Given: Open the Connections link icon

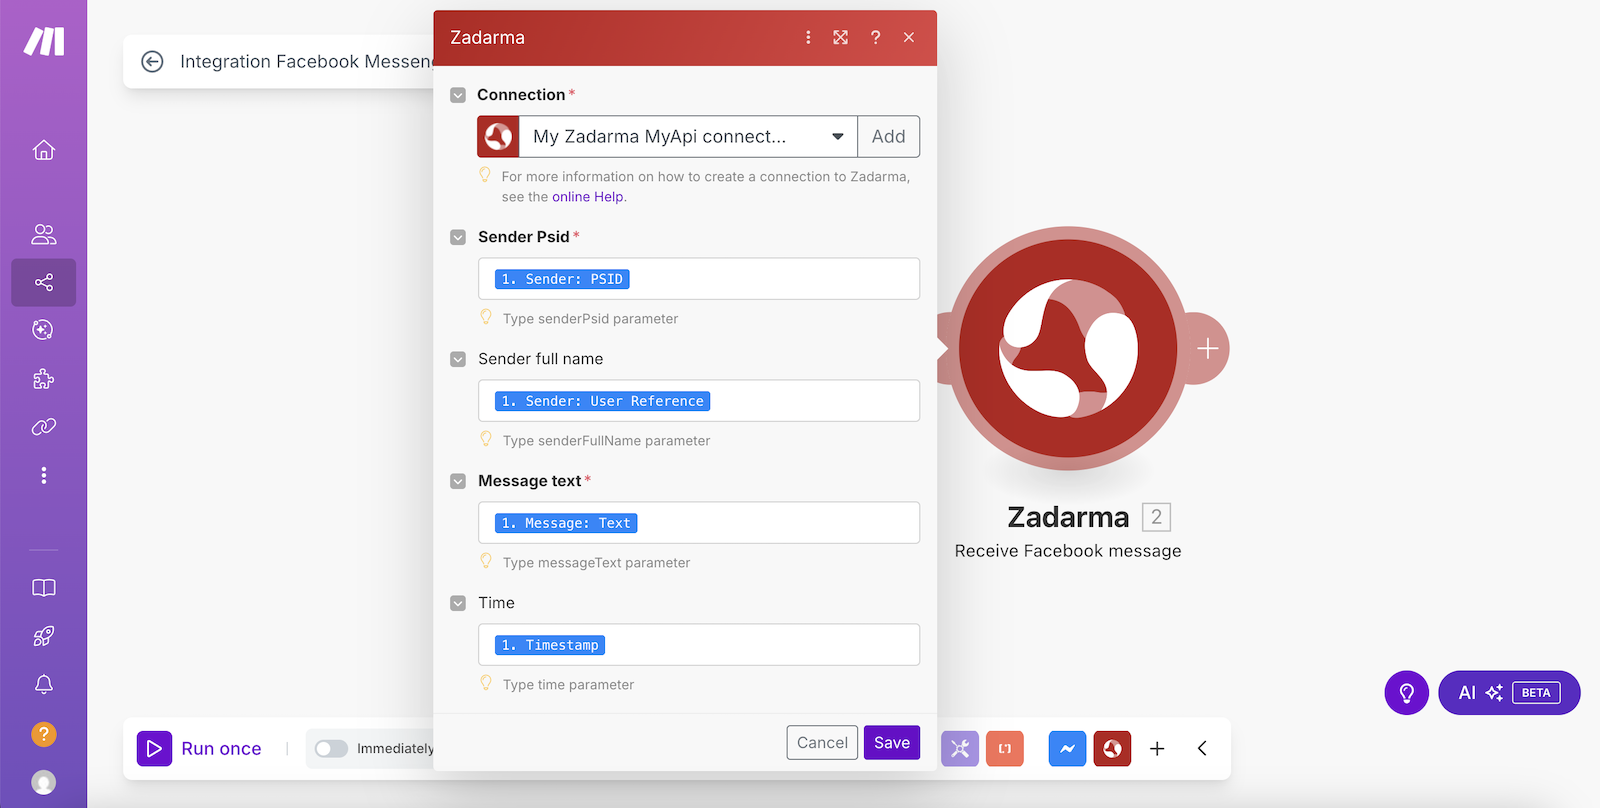Looking at the screenshot, I should tap(43, 427).
